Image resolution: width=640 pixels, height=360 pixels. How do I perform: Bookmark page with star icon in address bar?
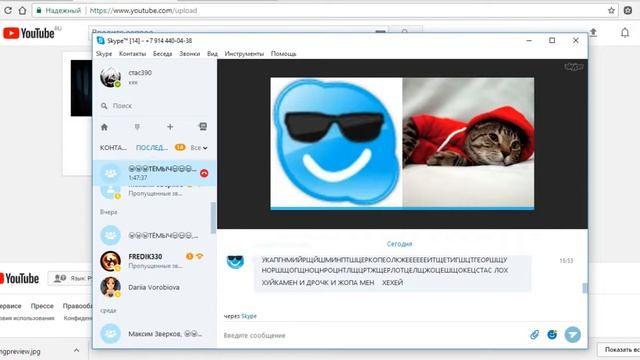point(611,11)
